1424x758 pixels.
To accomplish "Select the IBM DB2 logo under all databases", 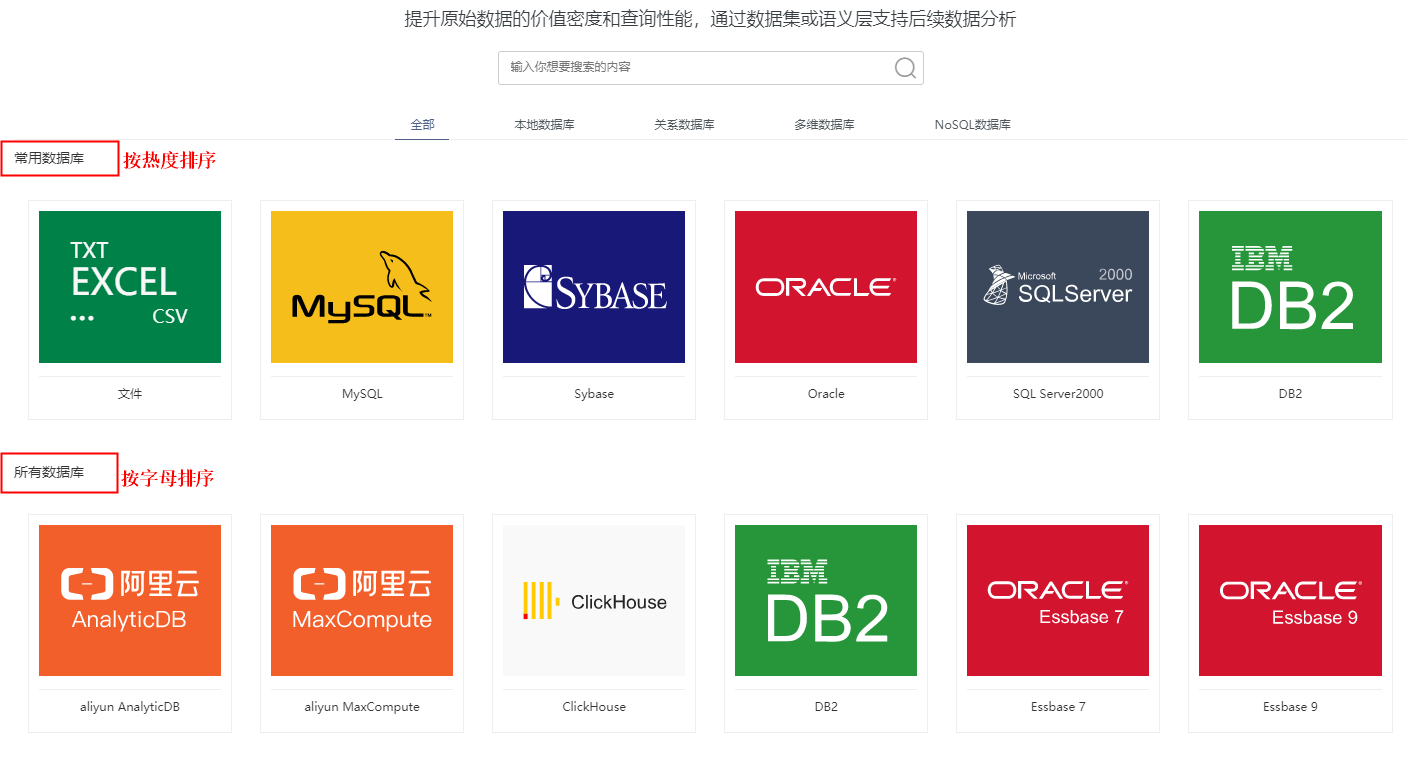I will tap(826, 600).
